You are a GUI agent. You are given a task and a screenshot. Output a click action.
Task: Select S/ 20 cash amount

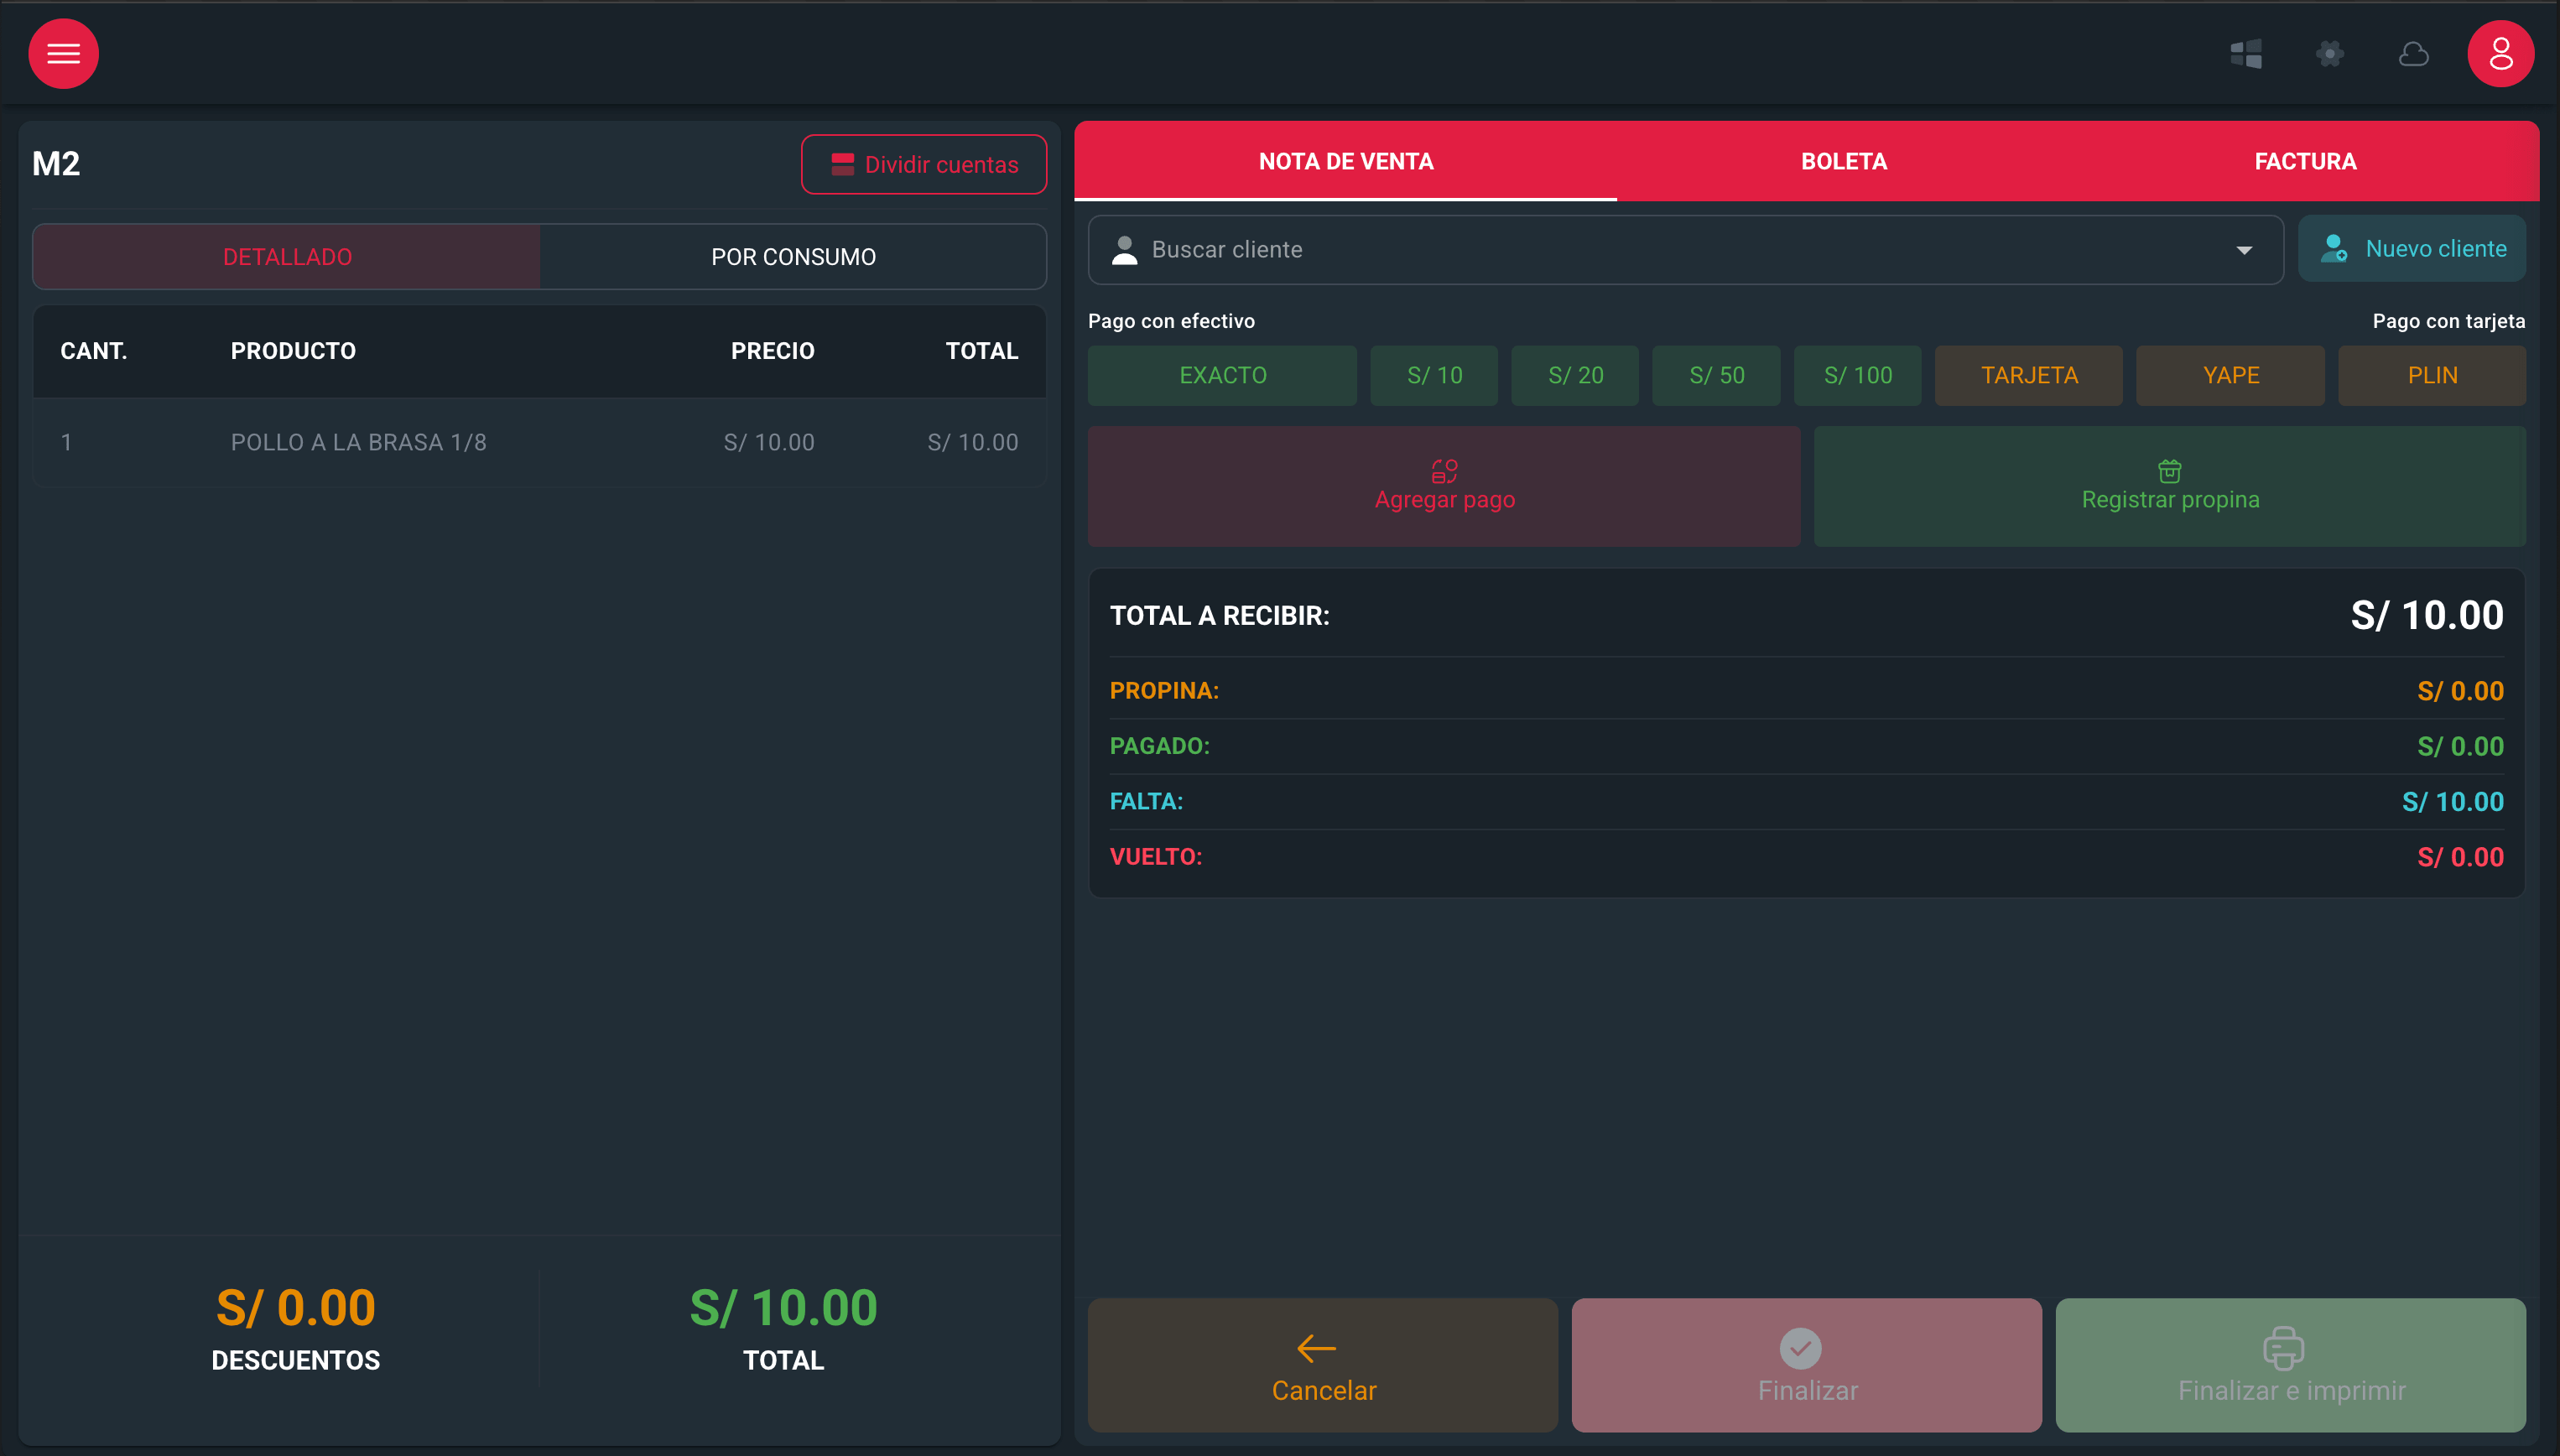tap(1575, 375)
